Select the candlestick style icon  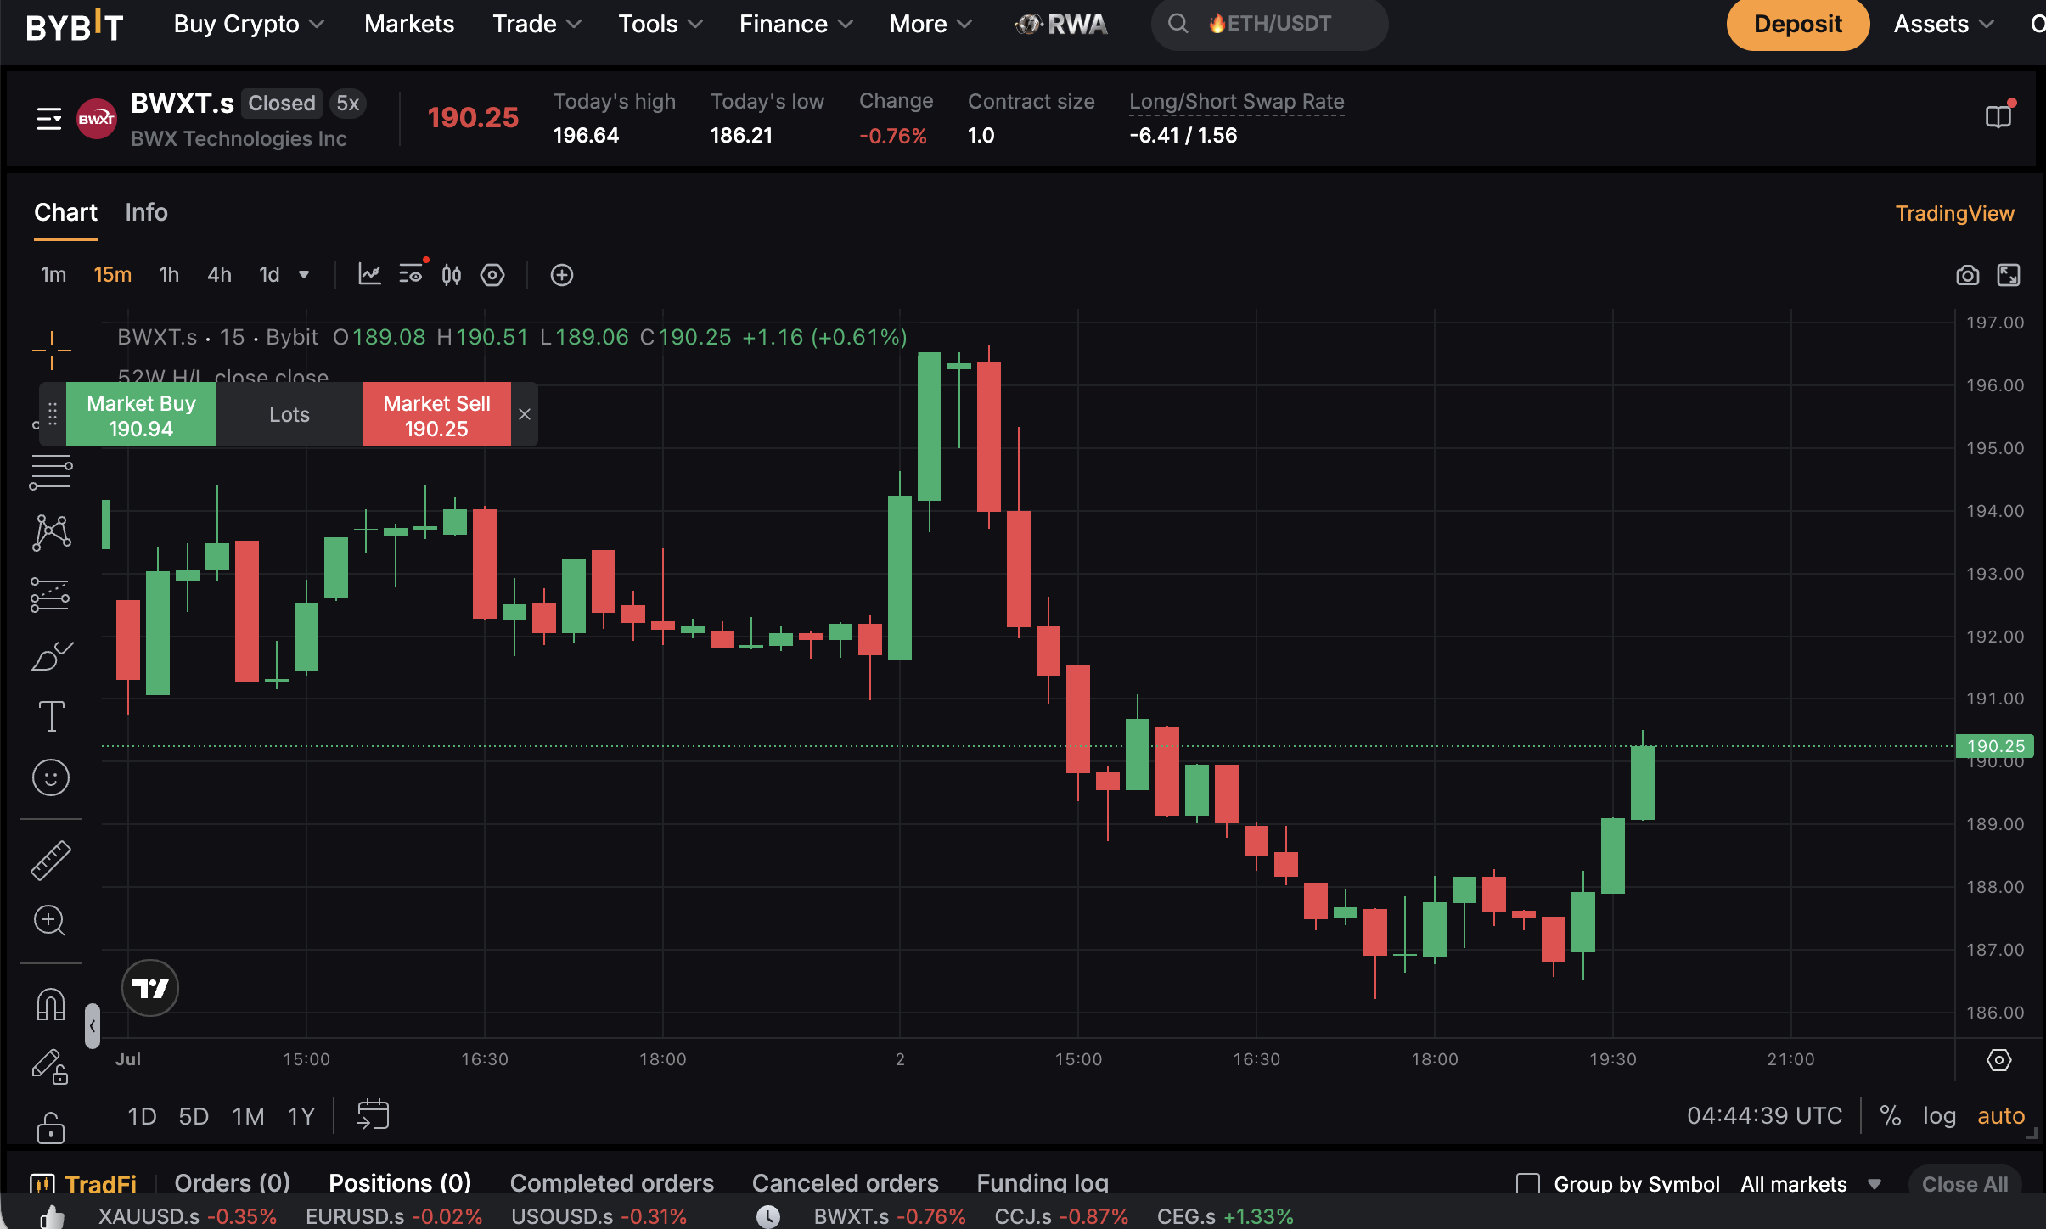(452, 275)
